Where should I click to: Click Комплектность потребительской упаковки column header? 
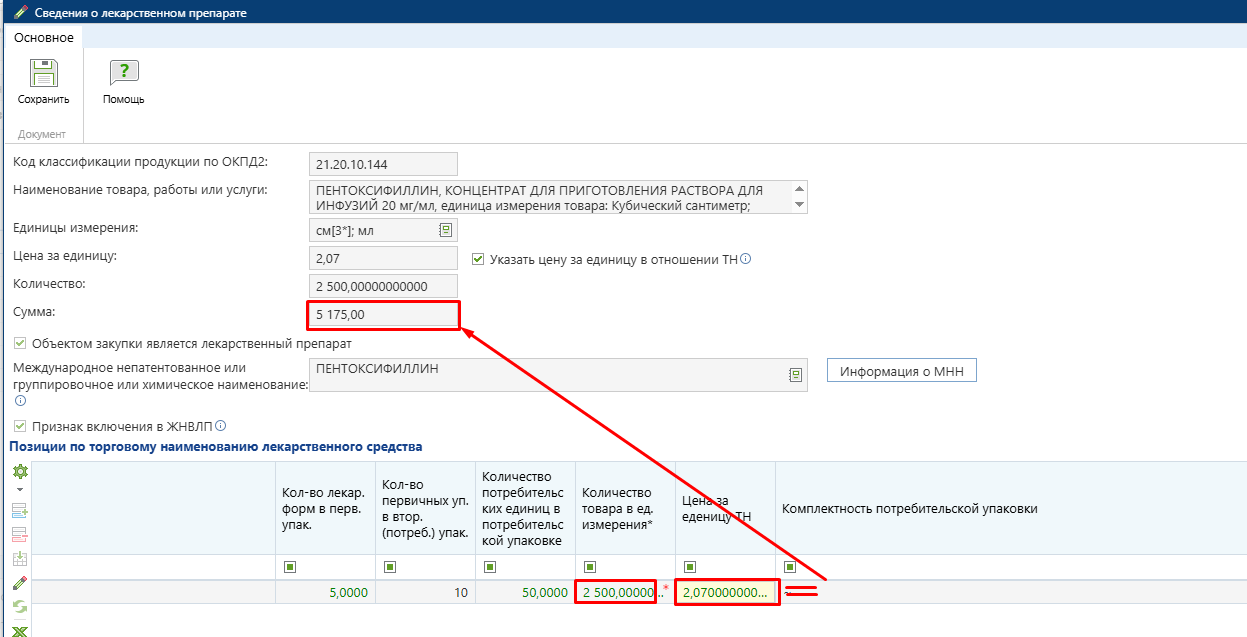pos(909,509)
